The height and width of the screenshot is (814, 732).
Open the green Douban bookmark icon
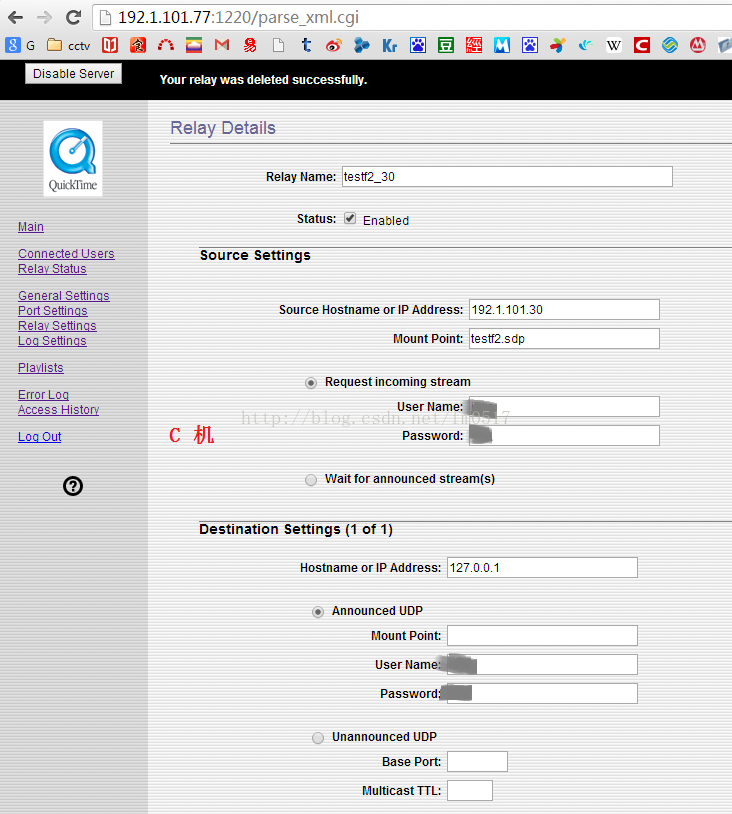(x=446, y=46)
